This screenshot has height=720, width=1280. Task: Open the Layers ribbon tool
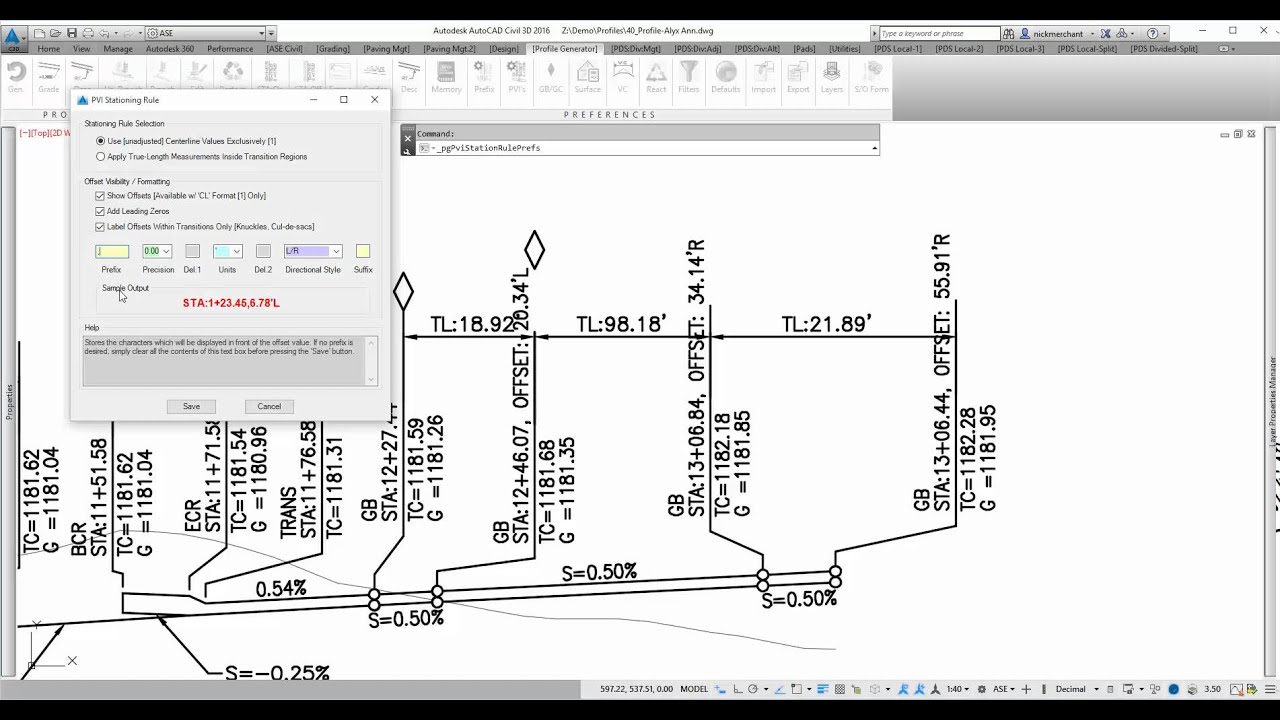[832, 77]
